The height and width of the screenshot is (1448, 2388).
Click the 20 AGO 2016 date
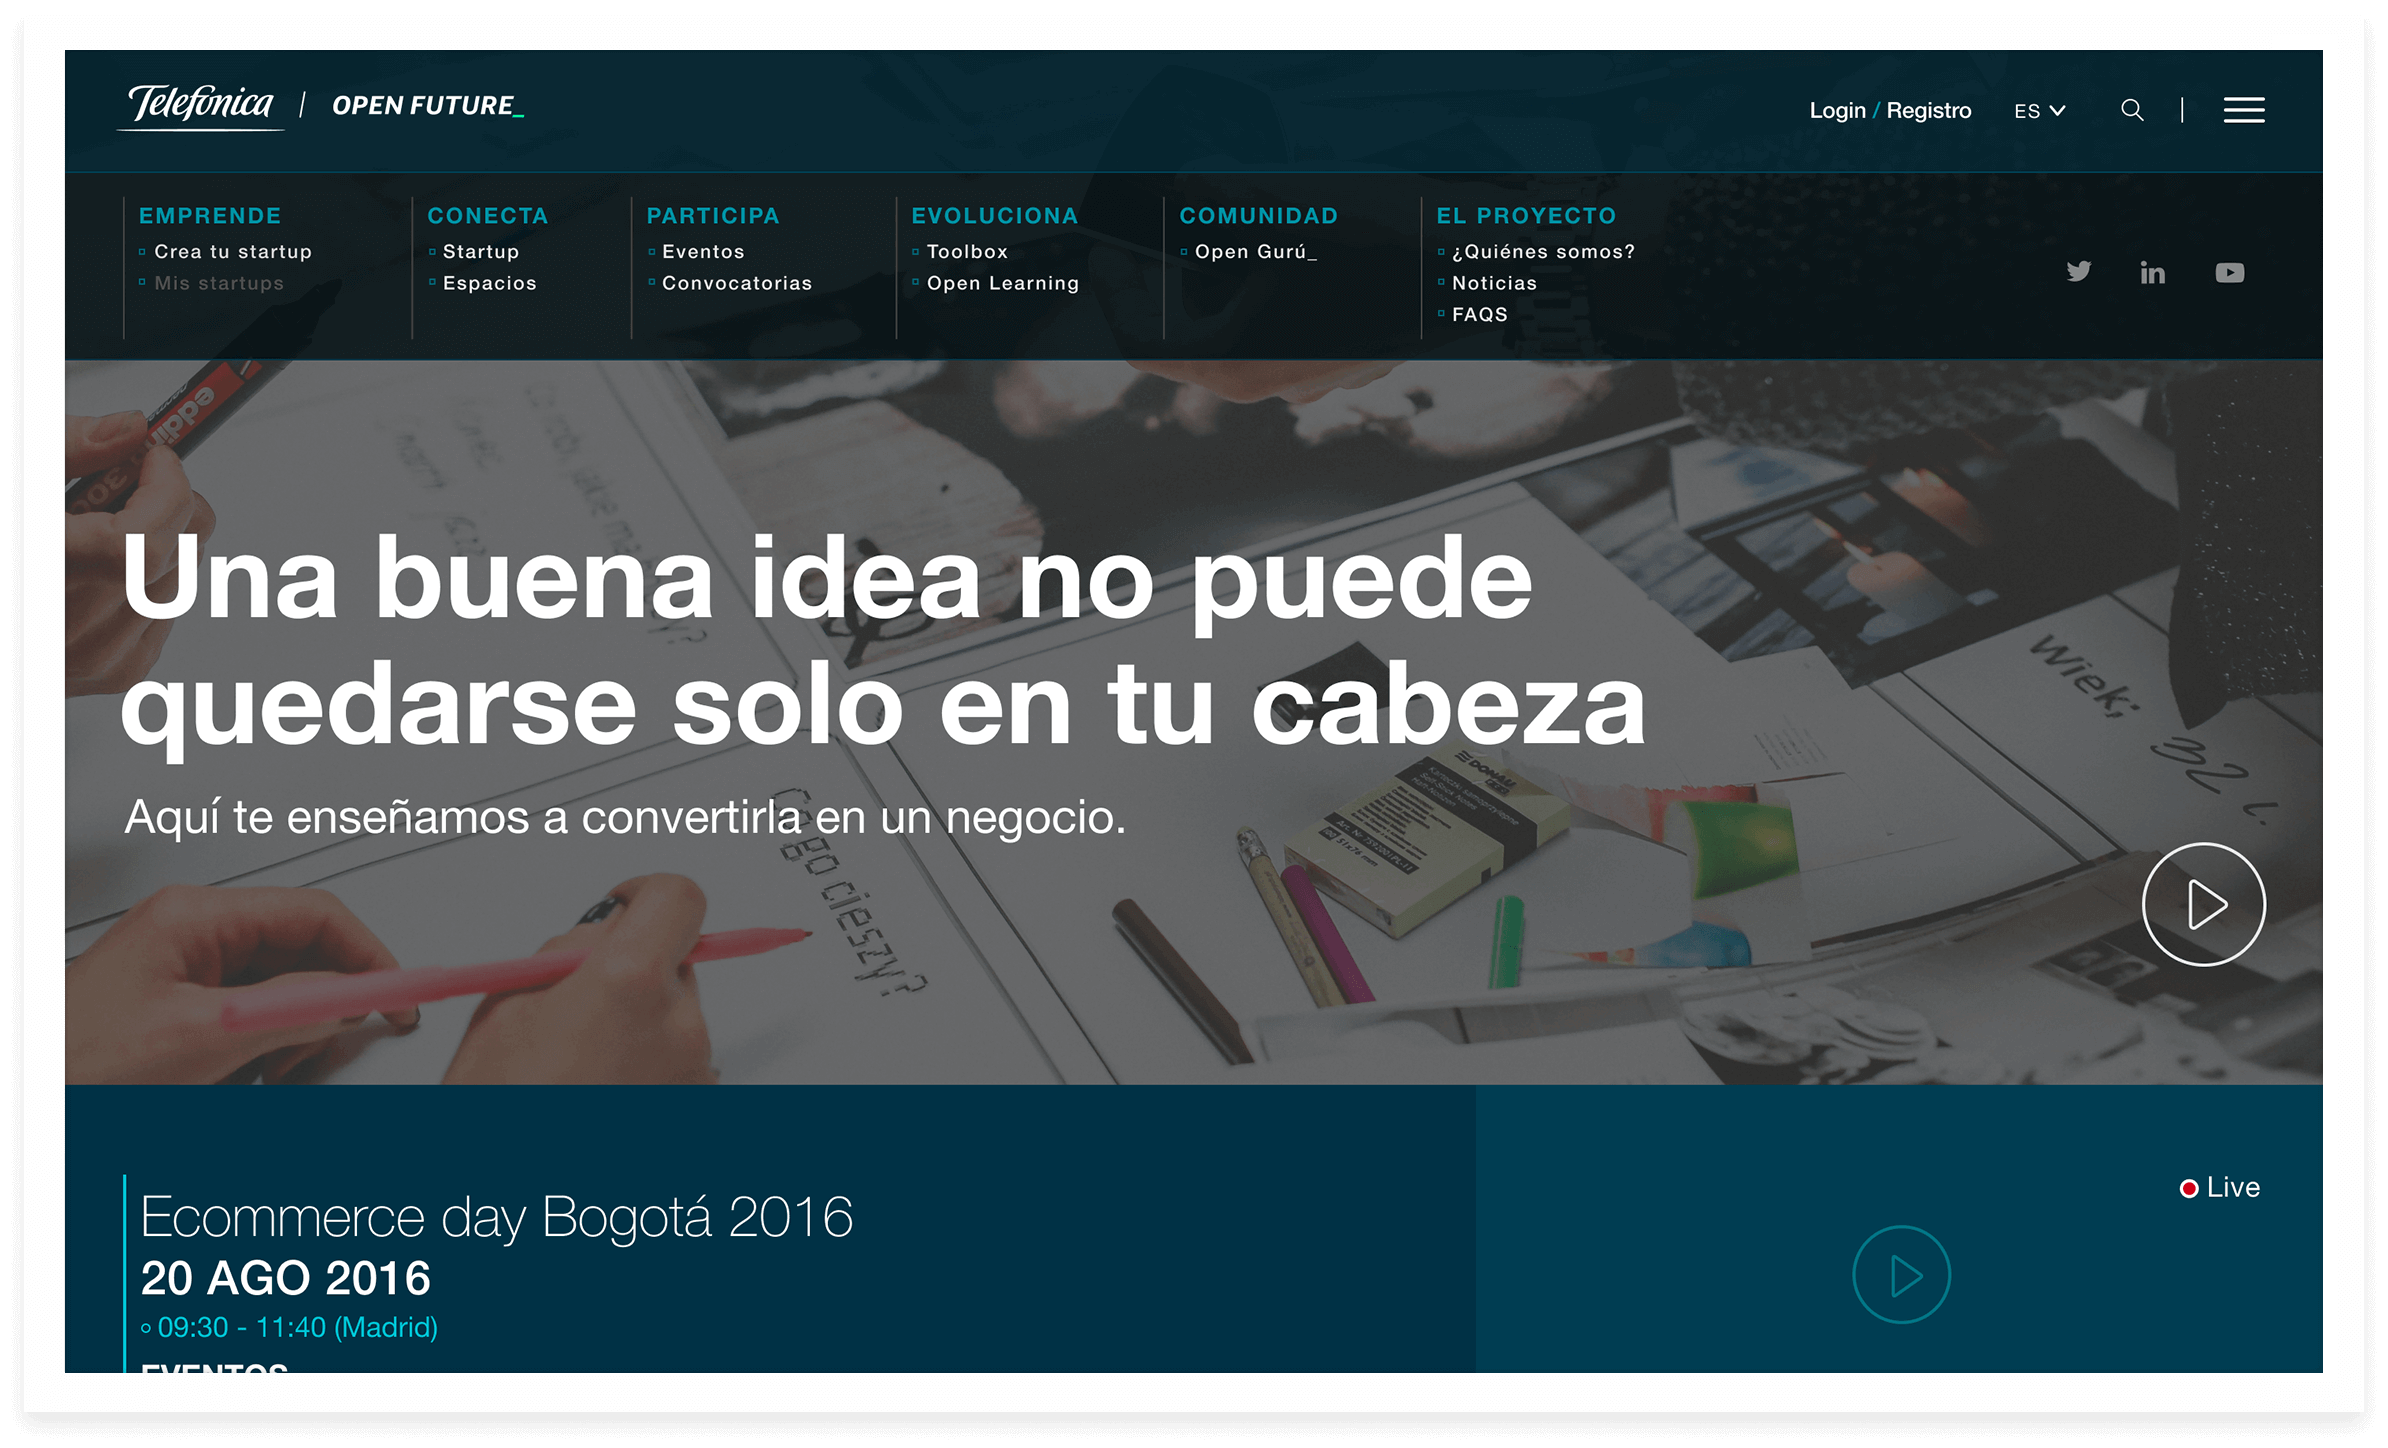(286, 1278)
